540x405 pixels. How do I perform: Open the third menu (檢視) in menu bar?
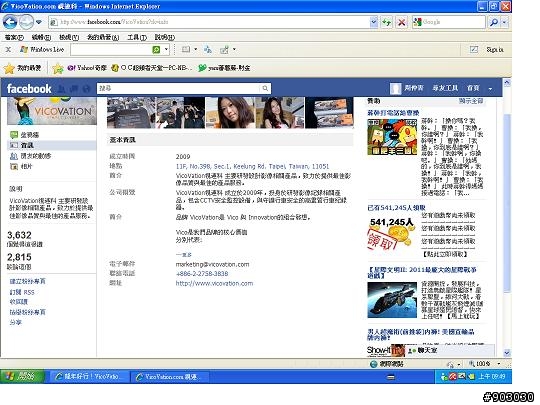click(x=69, y=37)
